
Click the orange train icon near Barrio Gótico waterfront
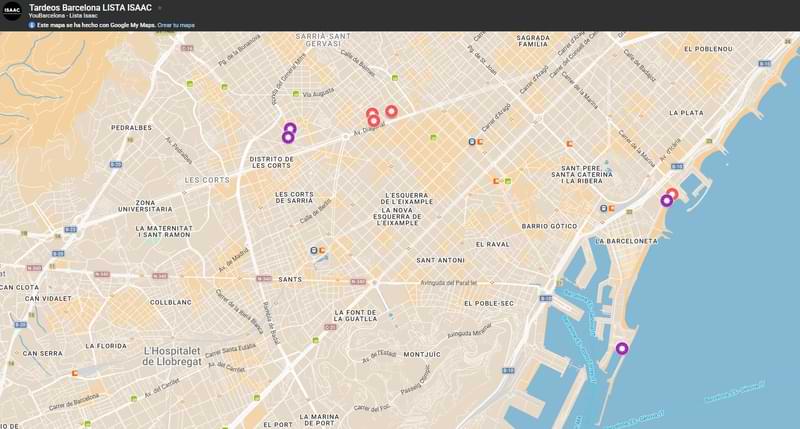(x=612, y=208)
